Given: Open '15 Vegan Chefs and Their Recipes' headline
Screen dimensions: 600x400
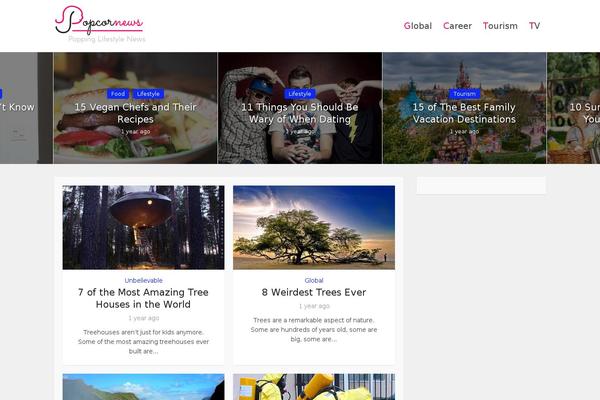Looking at the screenshot, I should coord(135,113).
